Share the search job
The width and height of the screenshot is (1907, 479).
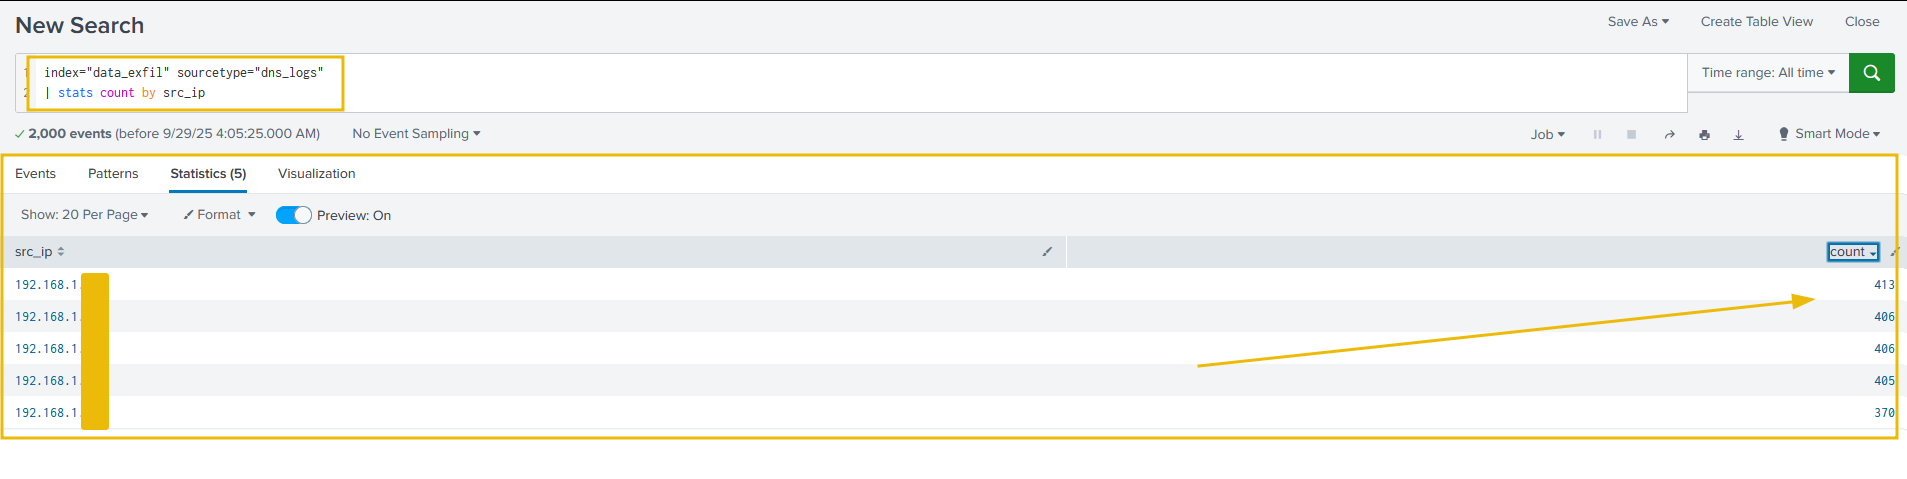(x=1669, y=134)
